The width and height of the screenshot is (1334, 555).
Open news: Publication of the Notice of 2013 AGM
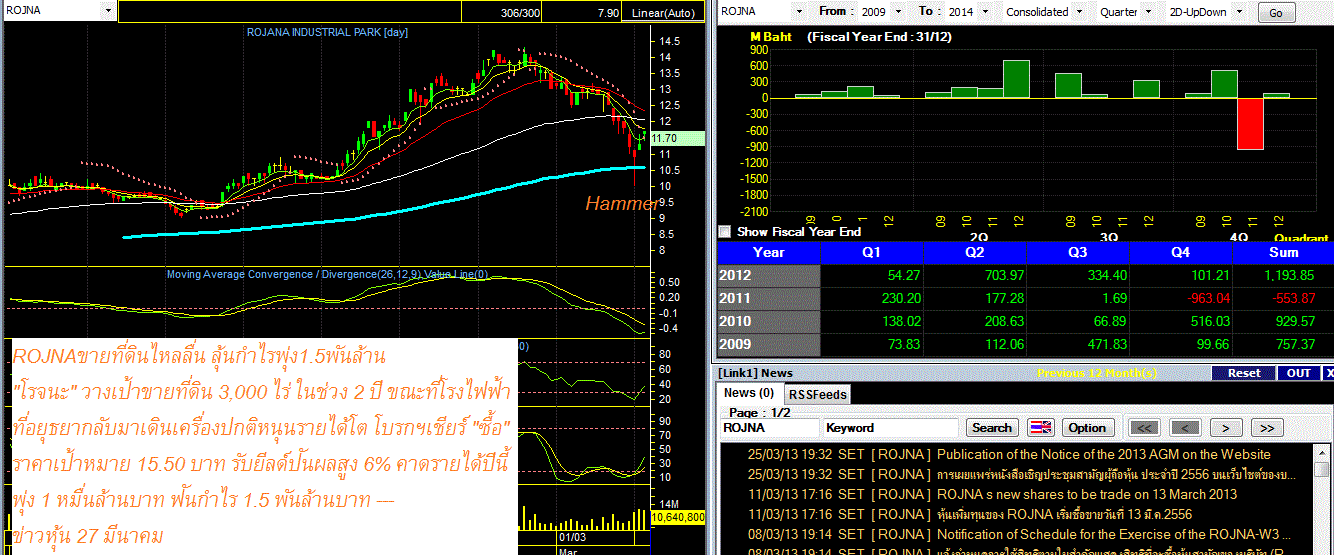[1104, 454]
